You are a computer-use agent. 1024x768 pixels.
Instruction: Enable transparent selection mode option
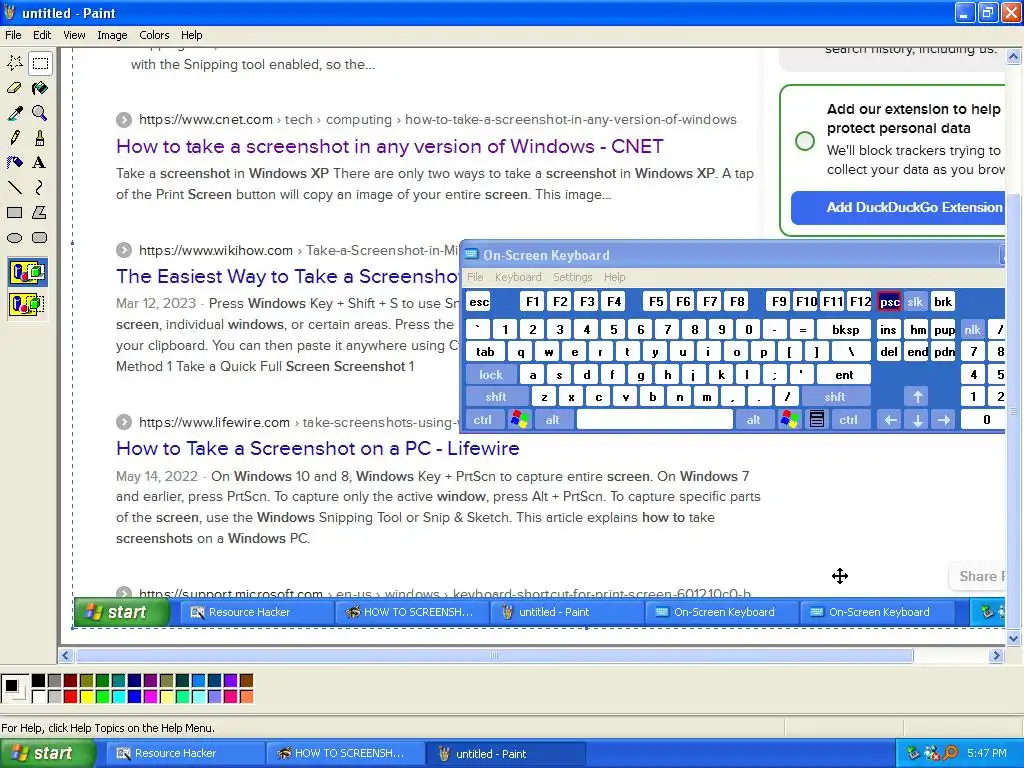27,304
